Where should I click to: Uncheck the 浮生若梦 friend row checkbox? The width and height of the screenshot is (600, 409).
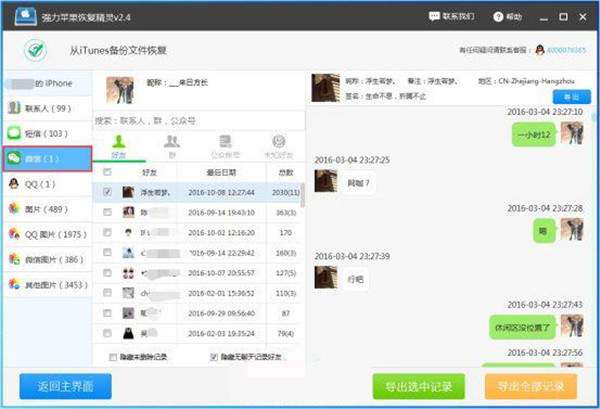[x=108, y=192]
